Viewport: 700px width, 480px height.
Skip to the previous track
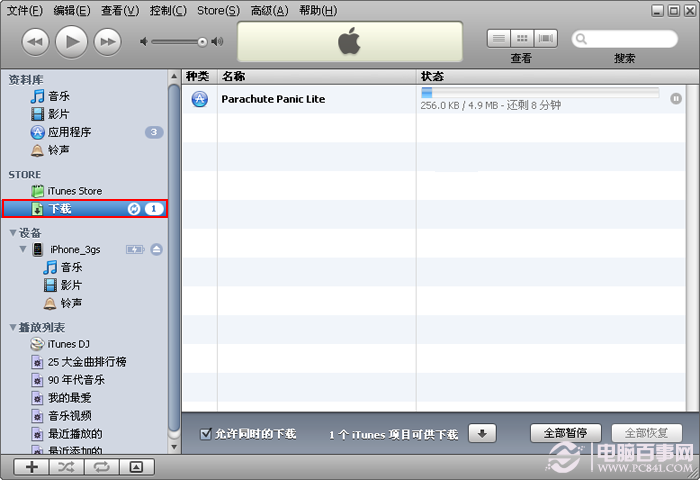point(35,41)
